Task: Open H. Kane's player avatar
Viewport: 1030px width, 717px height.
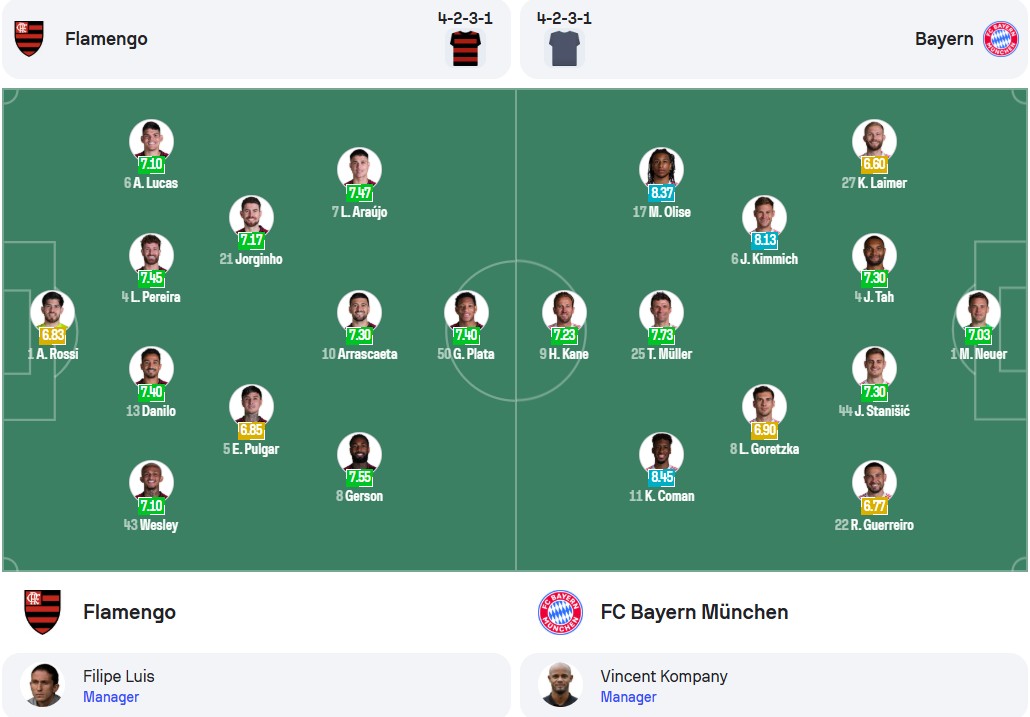Action: pos(564,312)
